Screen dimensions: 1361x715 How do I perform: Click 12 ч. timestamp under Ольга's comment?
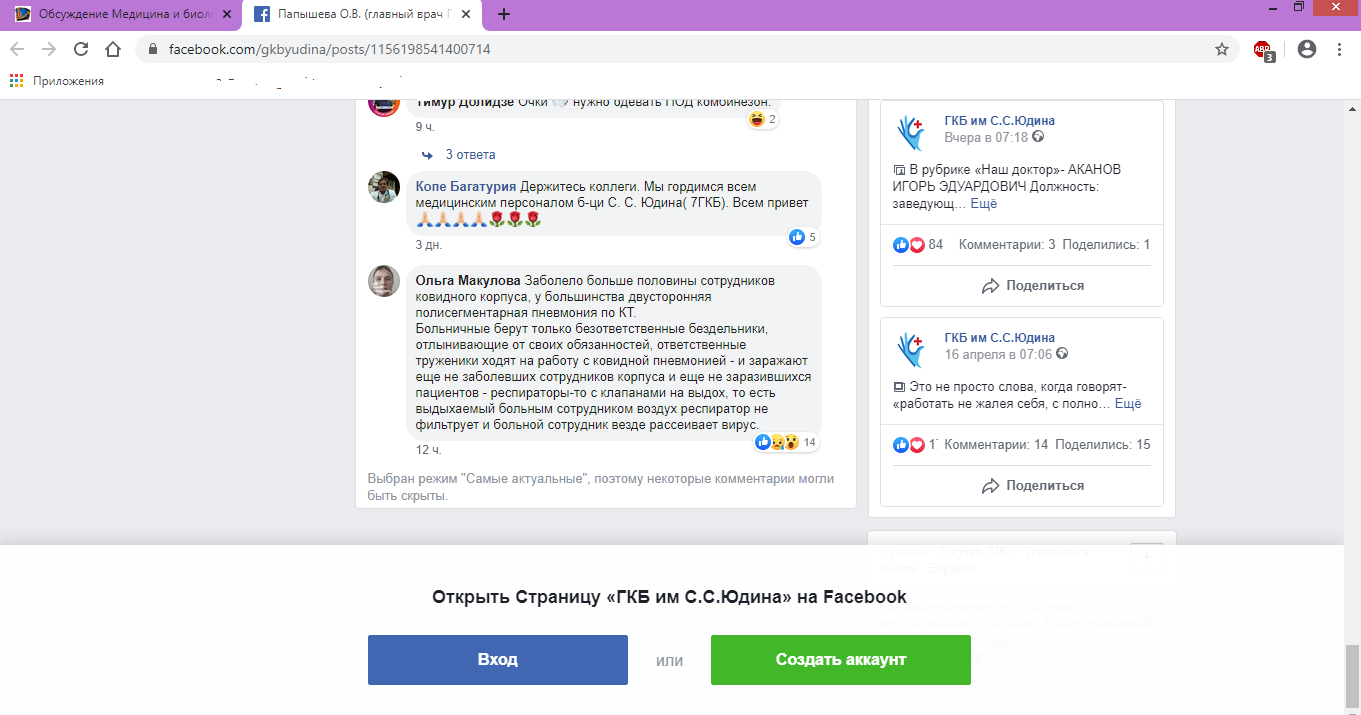click(x=429, y=450)
